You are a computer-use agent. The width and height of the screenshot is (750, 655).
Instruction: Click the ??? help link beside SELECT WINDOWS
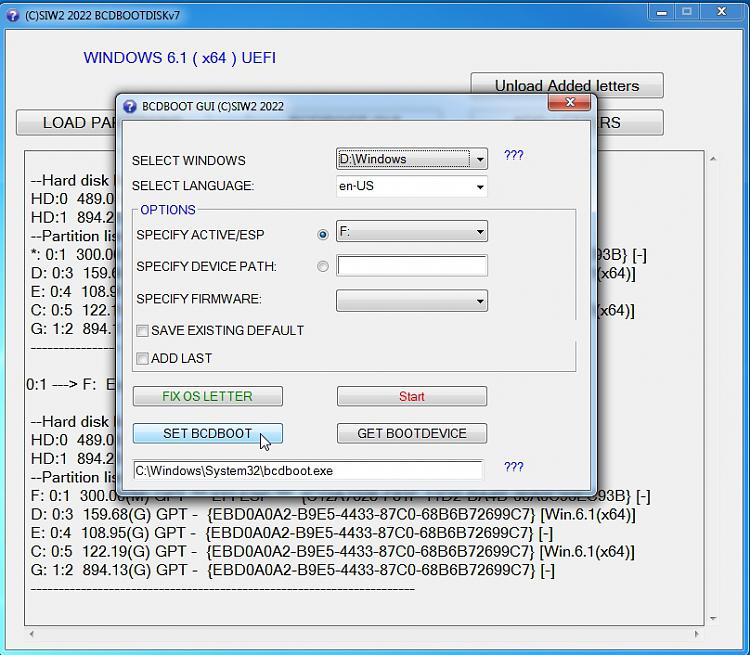coord(514,155)
